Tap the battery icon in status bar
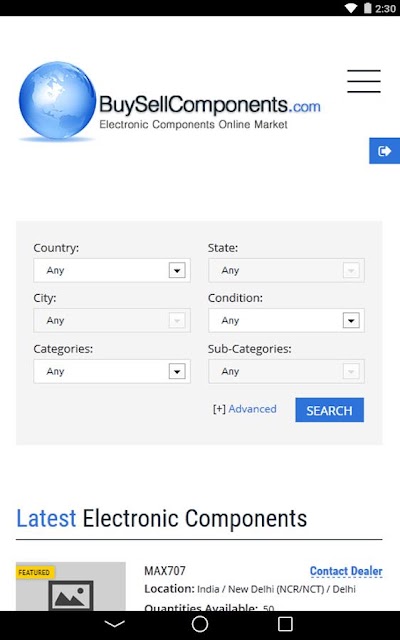Viewport: 400px width, 640px height. click(368, 8)
